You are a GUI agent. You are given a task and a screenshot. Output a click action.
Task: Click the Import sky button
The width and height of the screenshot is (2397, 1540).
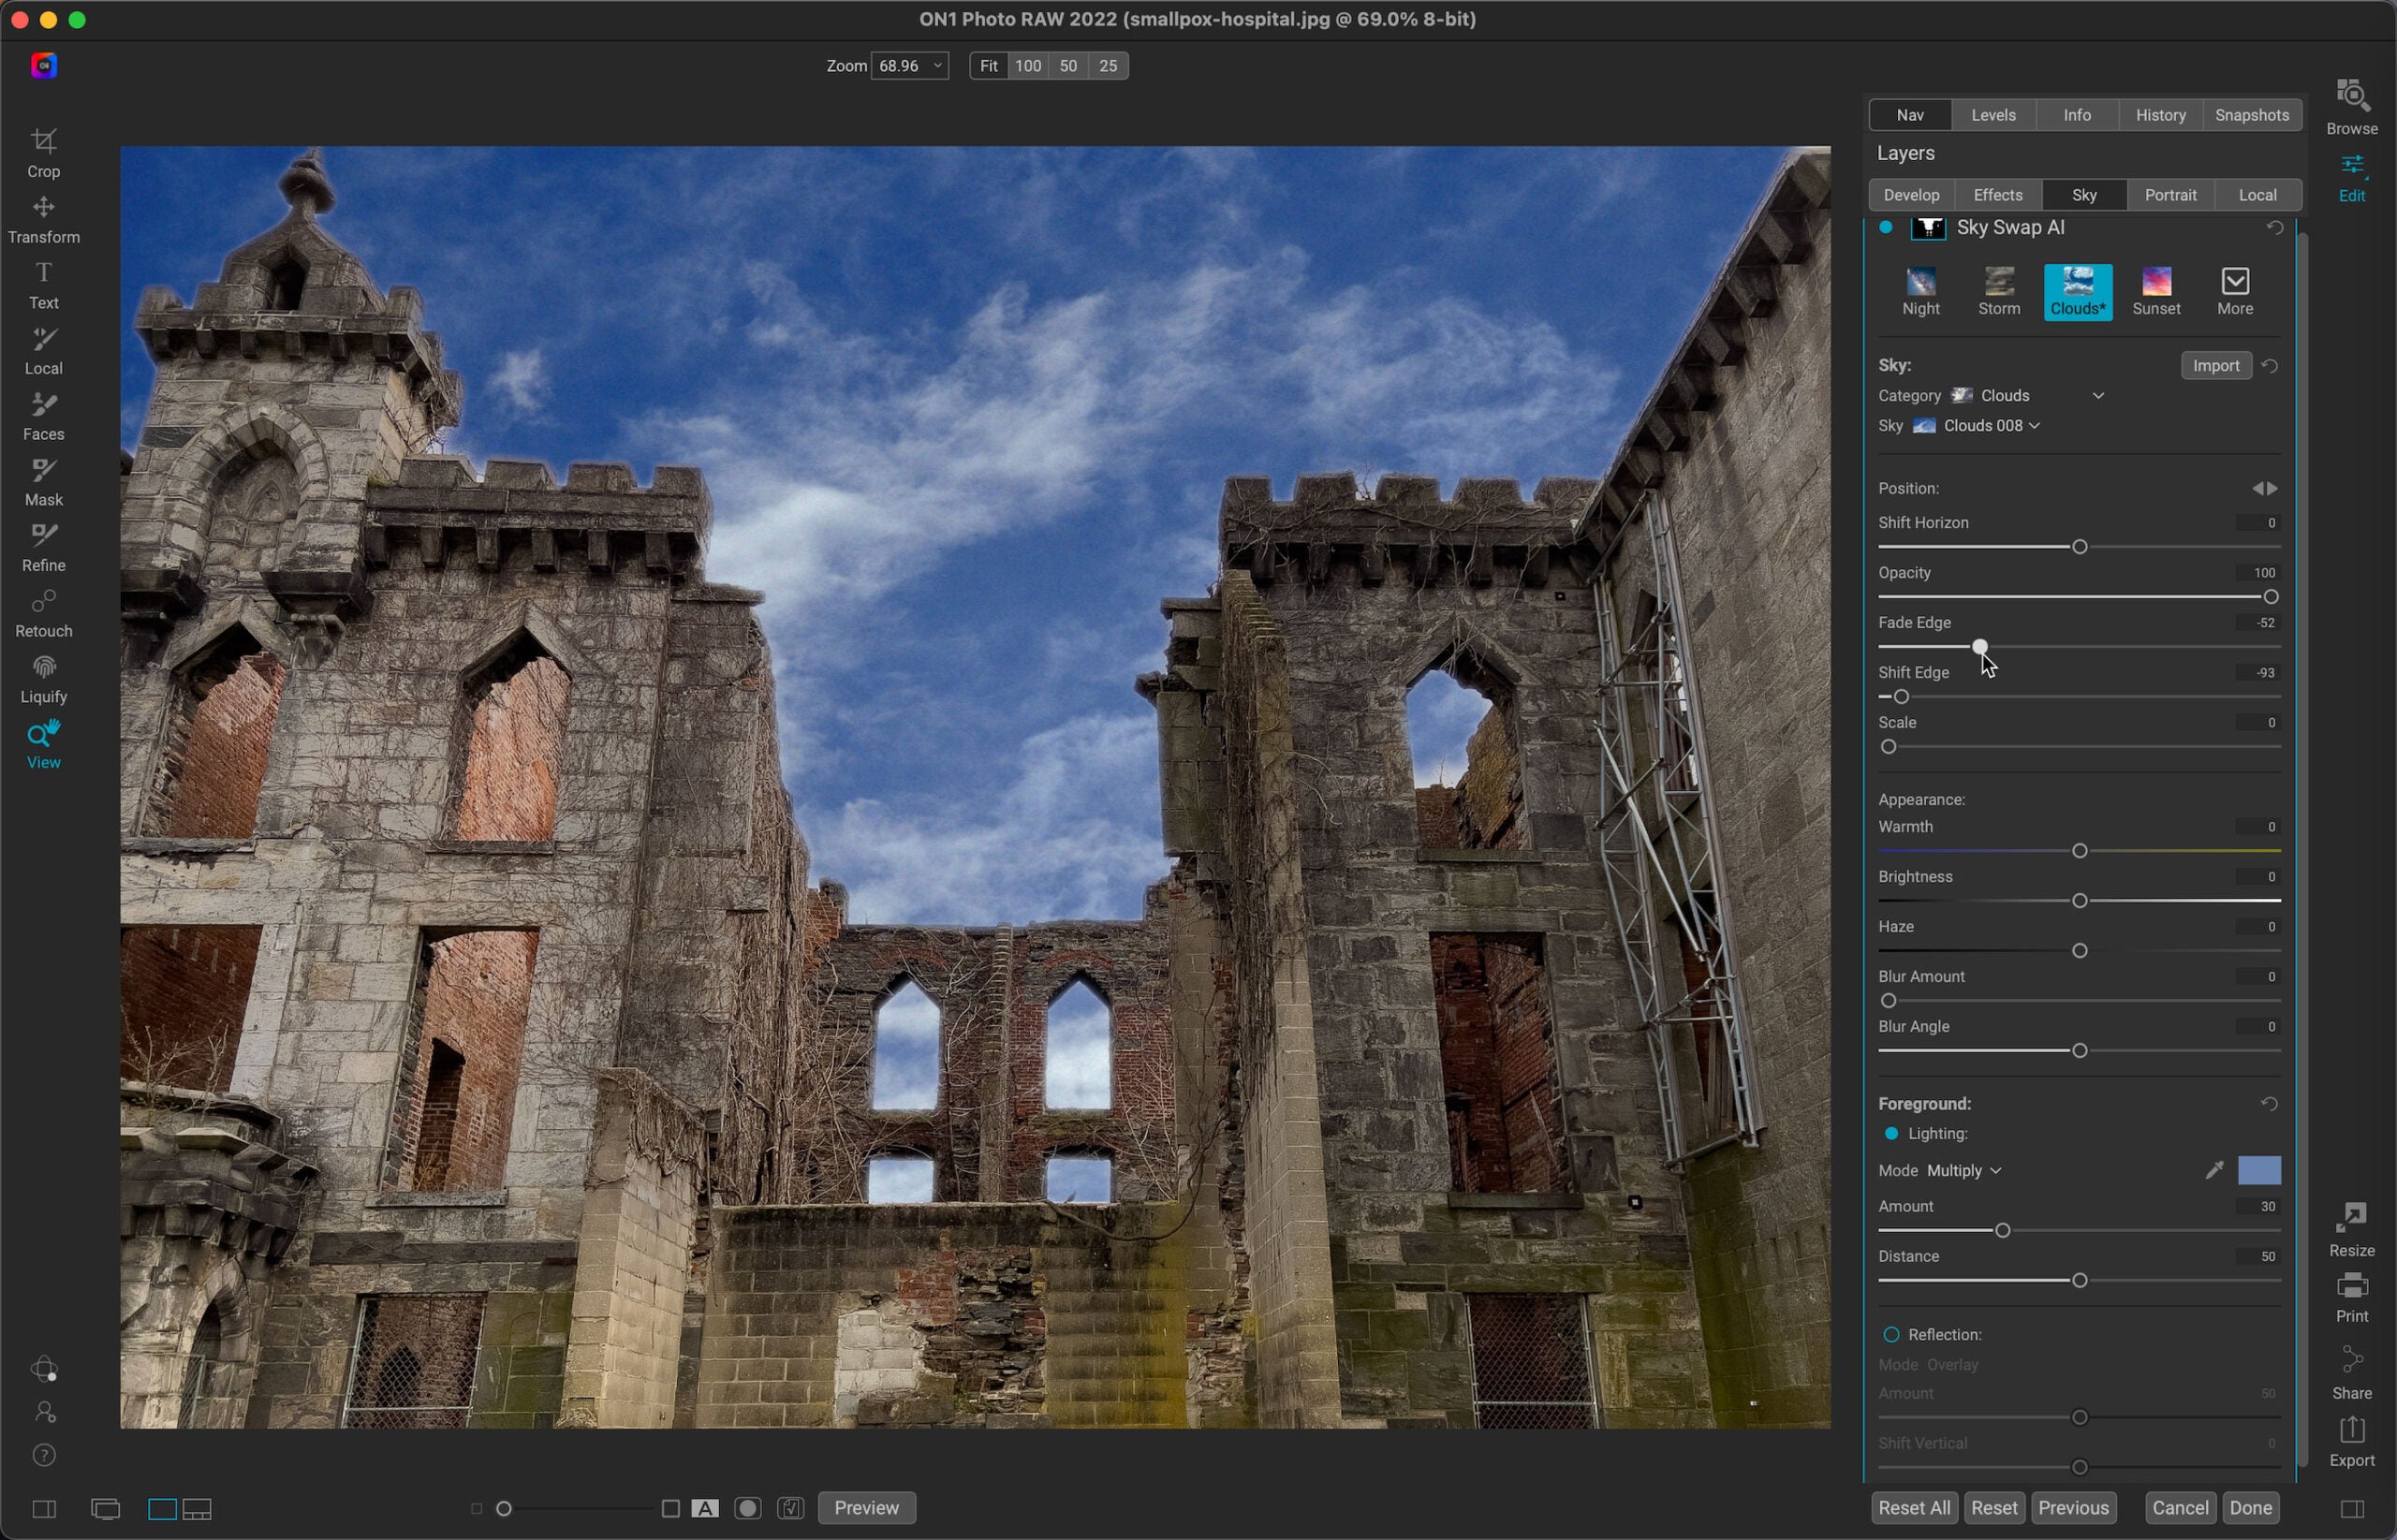click(2213, 365)
